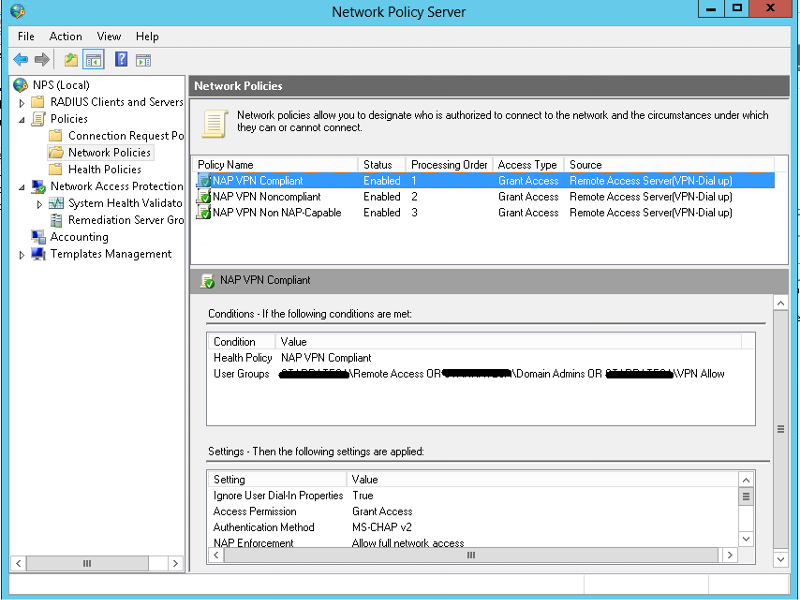The height and width of the screenshot is (600, 800).
Task: Click console tree horizontal scrollbar thumb
Action: click(87, 563)
